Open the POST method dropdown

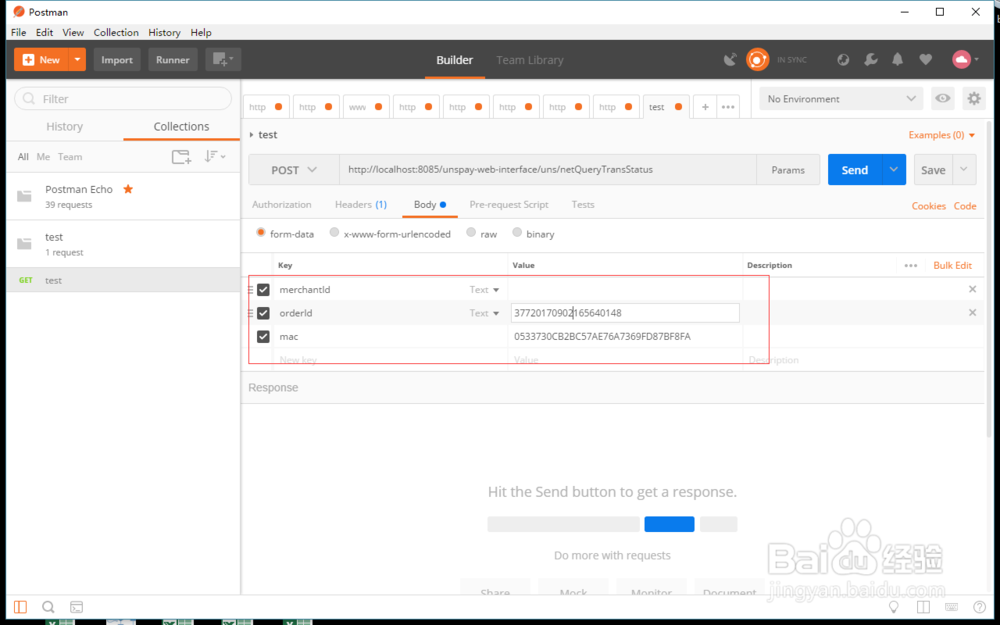click(x=294, y=170)
